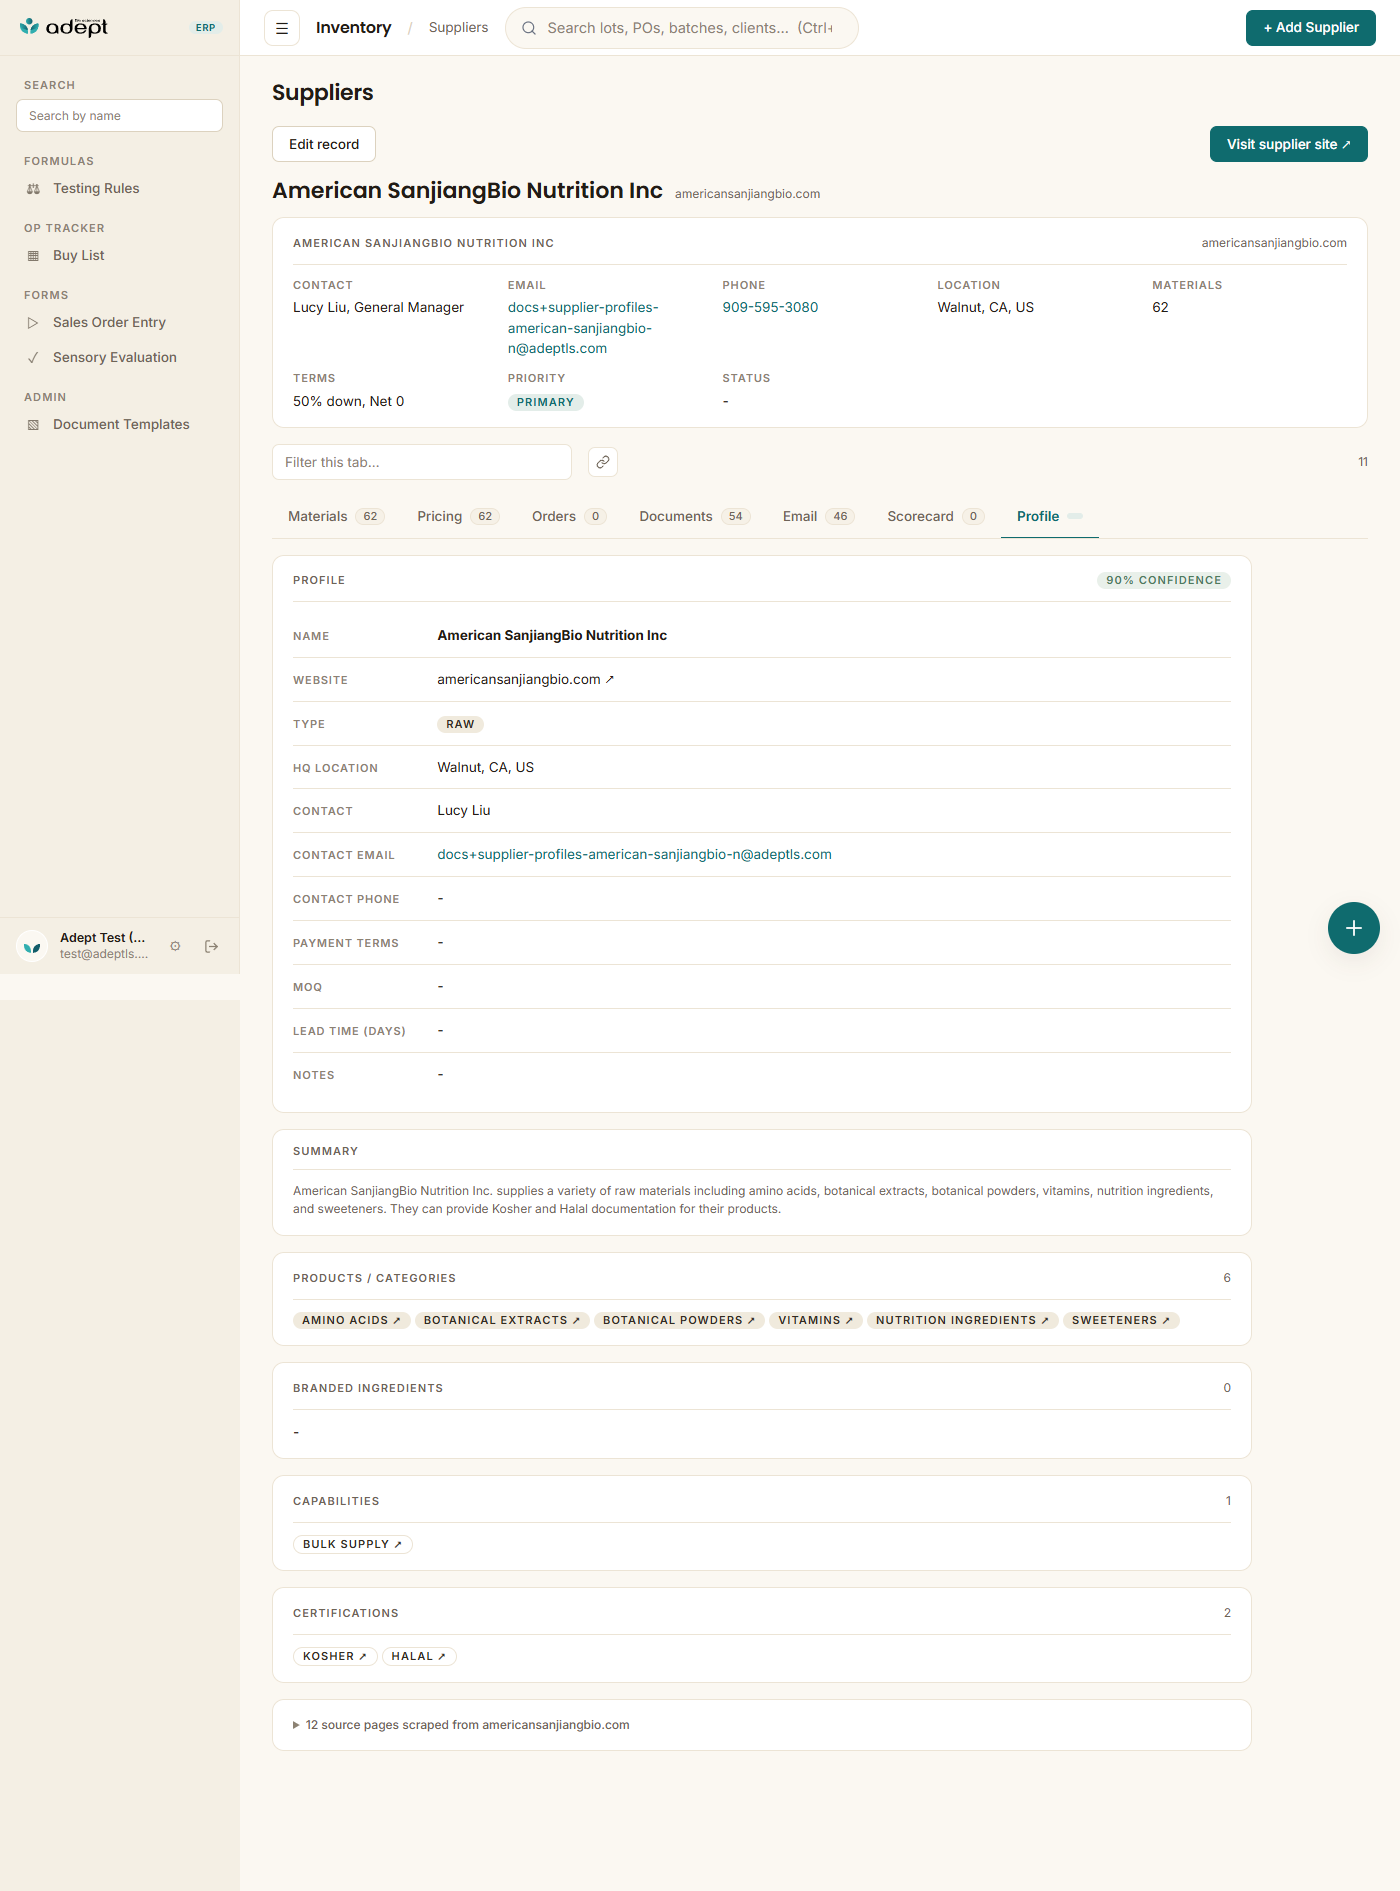Select the Profile tab
Image resolution: width=1400 pixels, height=1891 pixels.
coord(1050,516)
